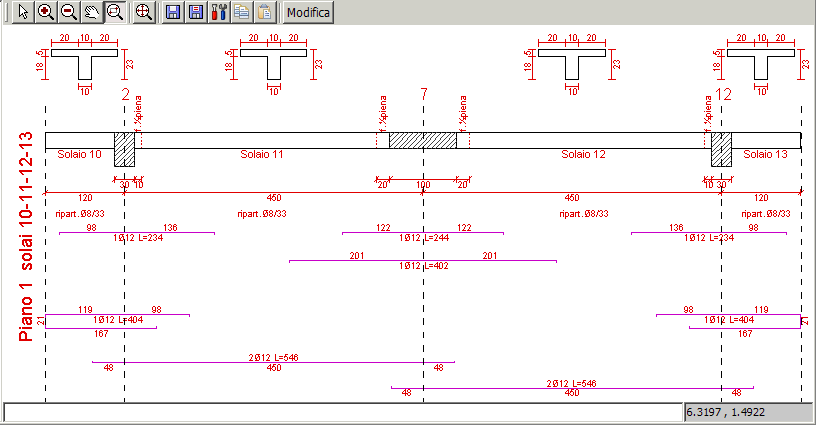Select the central hatched solid band at axis 7
Screen dimensions: 816x425
click(423, 140)
